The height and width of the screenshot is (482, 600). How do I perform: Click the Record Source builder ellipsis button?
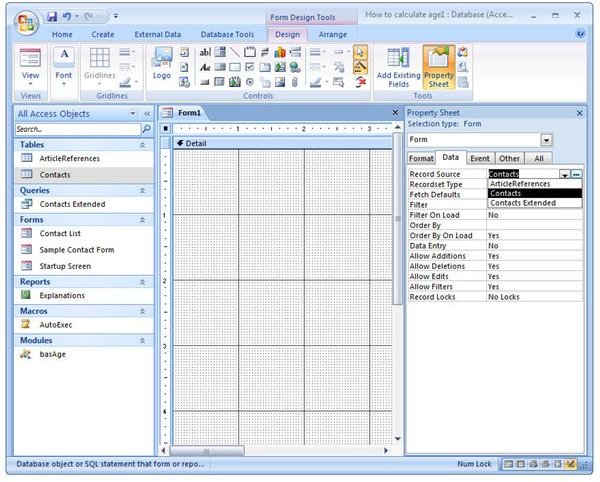tap(577, 174)
